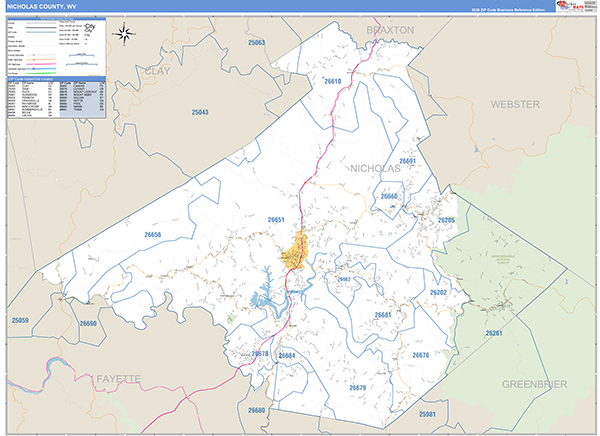This screenshot has height=436, width=600.
Task: Click the ZIP Code Index table header
Action: click(x=56, y=79)
